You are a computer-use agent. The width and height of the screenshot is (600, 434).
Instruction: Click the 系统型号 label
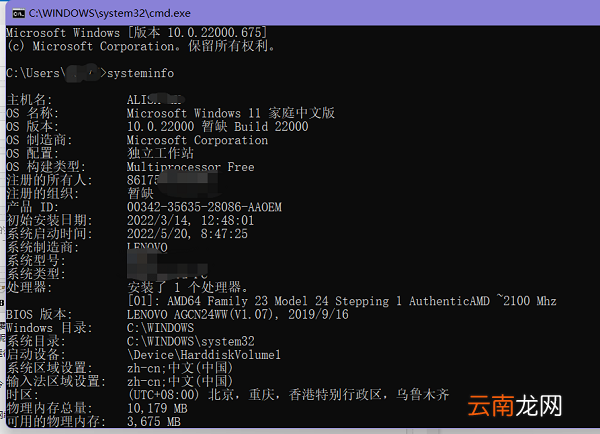[x=36, y=261]
